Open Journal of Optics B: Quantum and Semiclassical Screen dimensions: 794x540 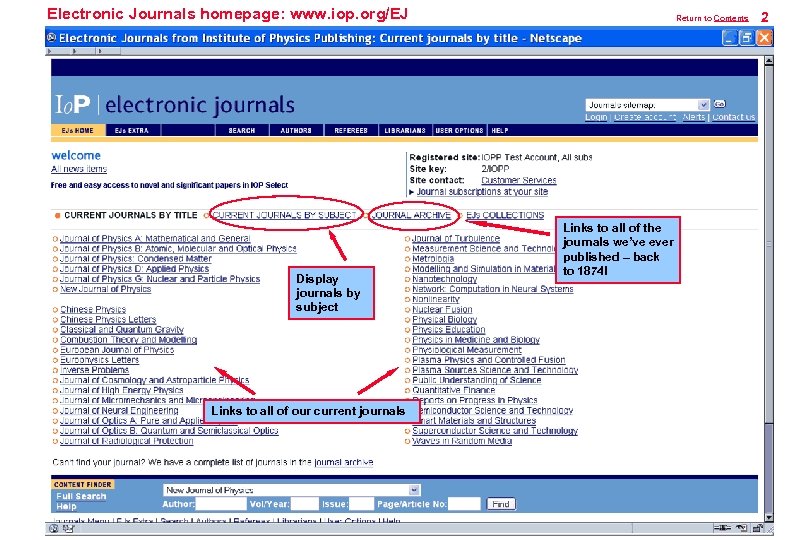[x=169, y=431]
